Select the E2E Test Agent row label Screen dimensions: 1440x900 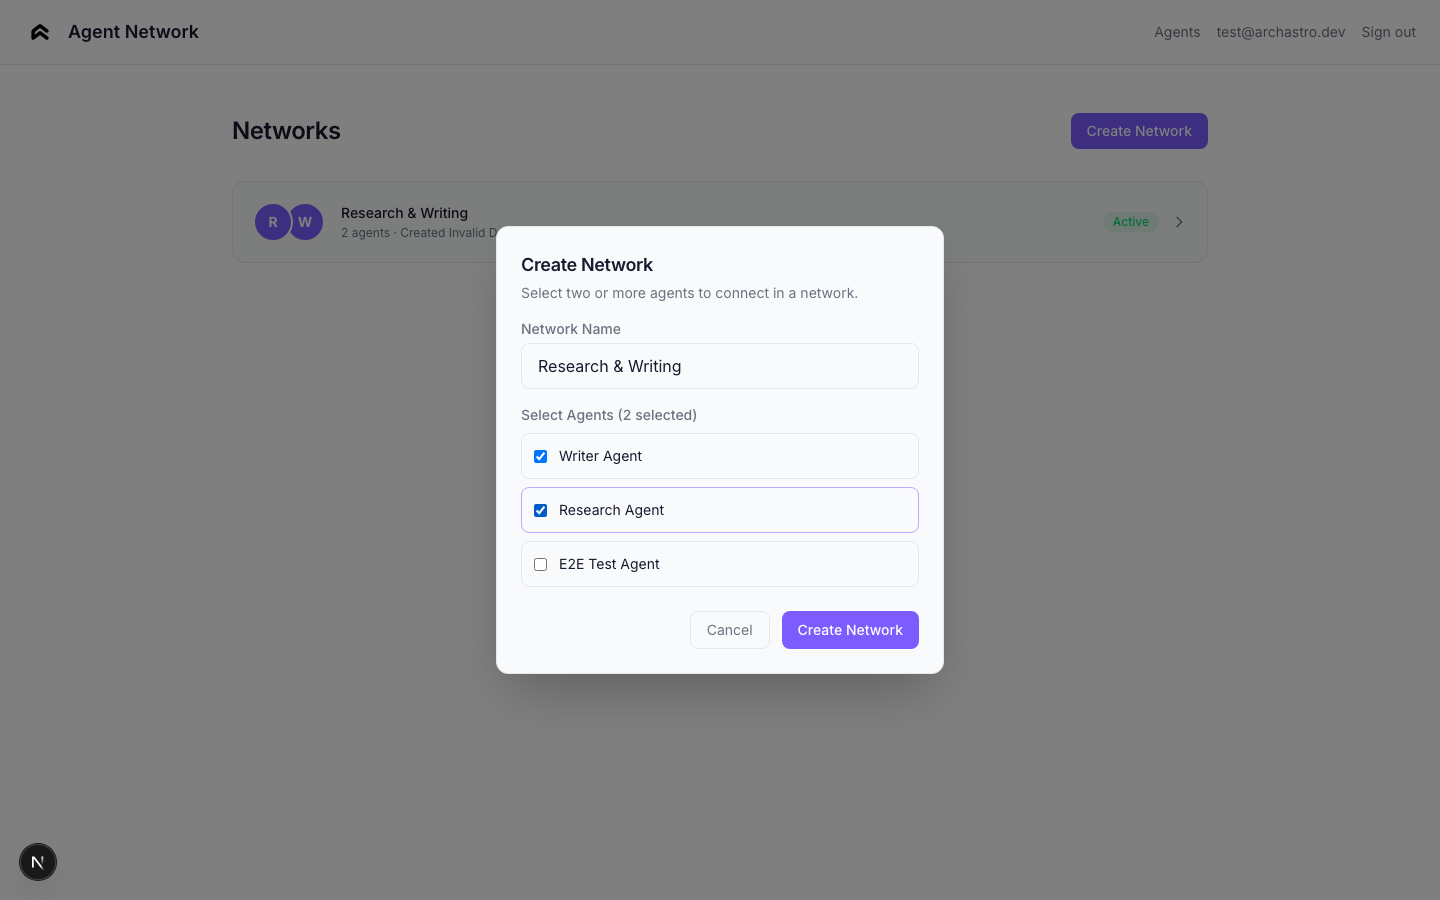click(x=609, y=564)
